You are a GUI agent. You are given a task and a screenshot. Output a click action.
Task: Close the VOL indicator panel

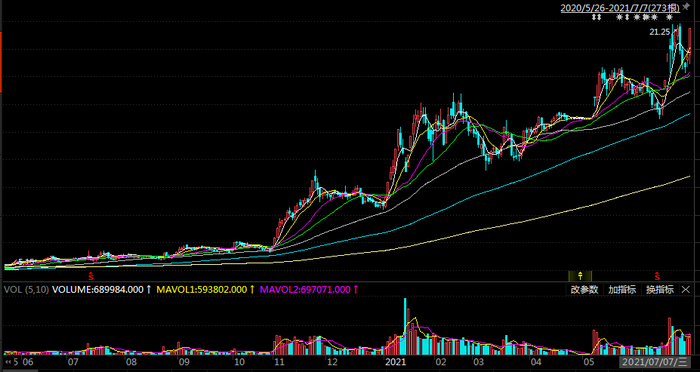click(x=686, y=289)
